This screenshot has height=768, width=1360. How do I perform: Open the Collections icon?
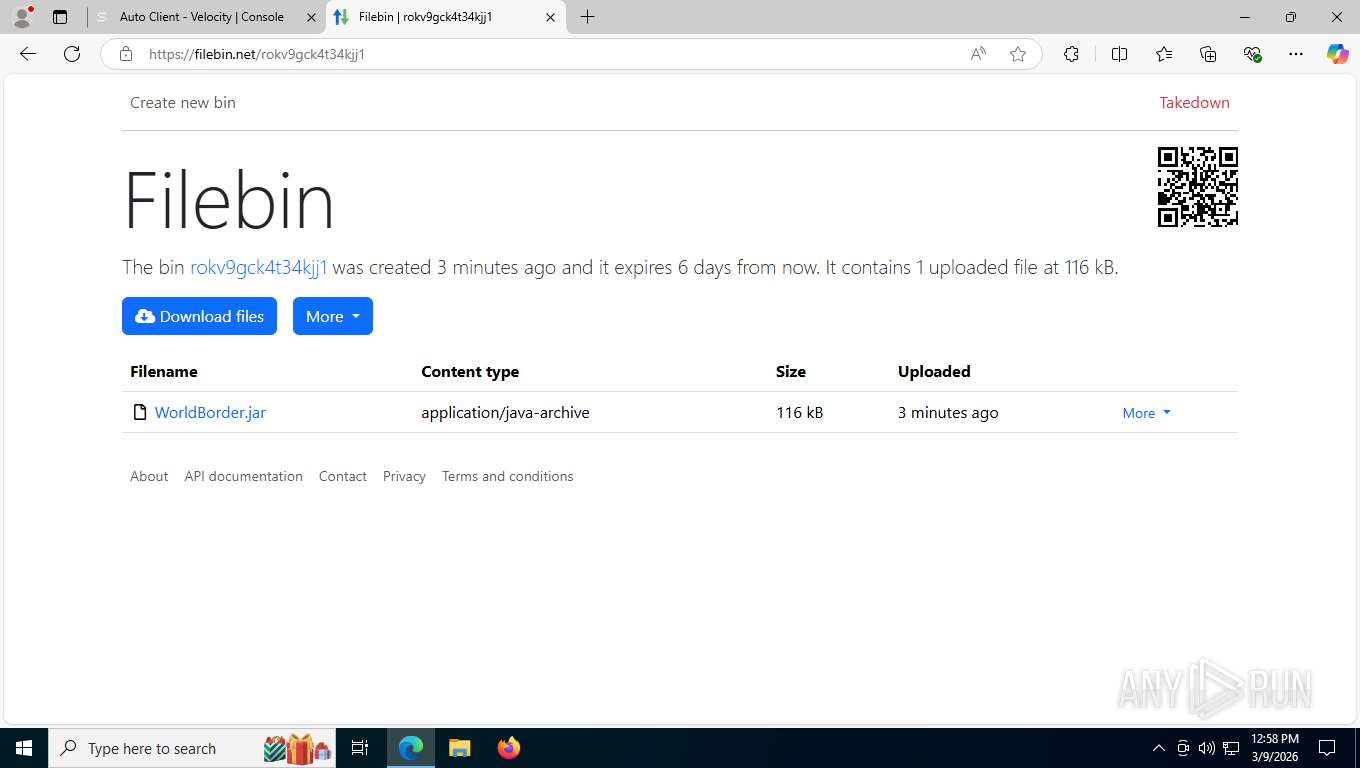pos(1208,54)
